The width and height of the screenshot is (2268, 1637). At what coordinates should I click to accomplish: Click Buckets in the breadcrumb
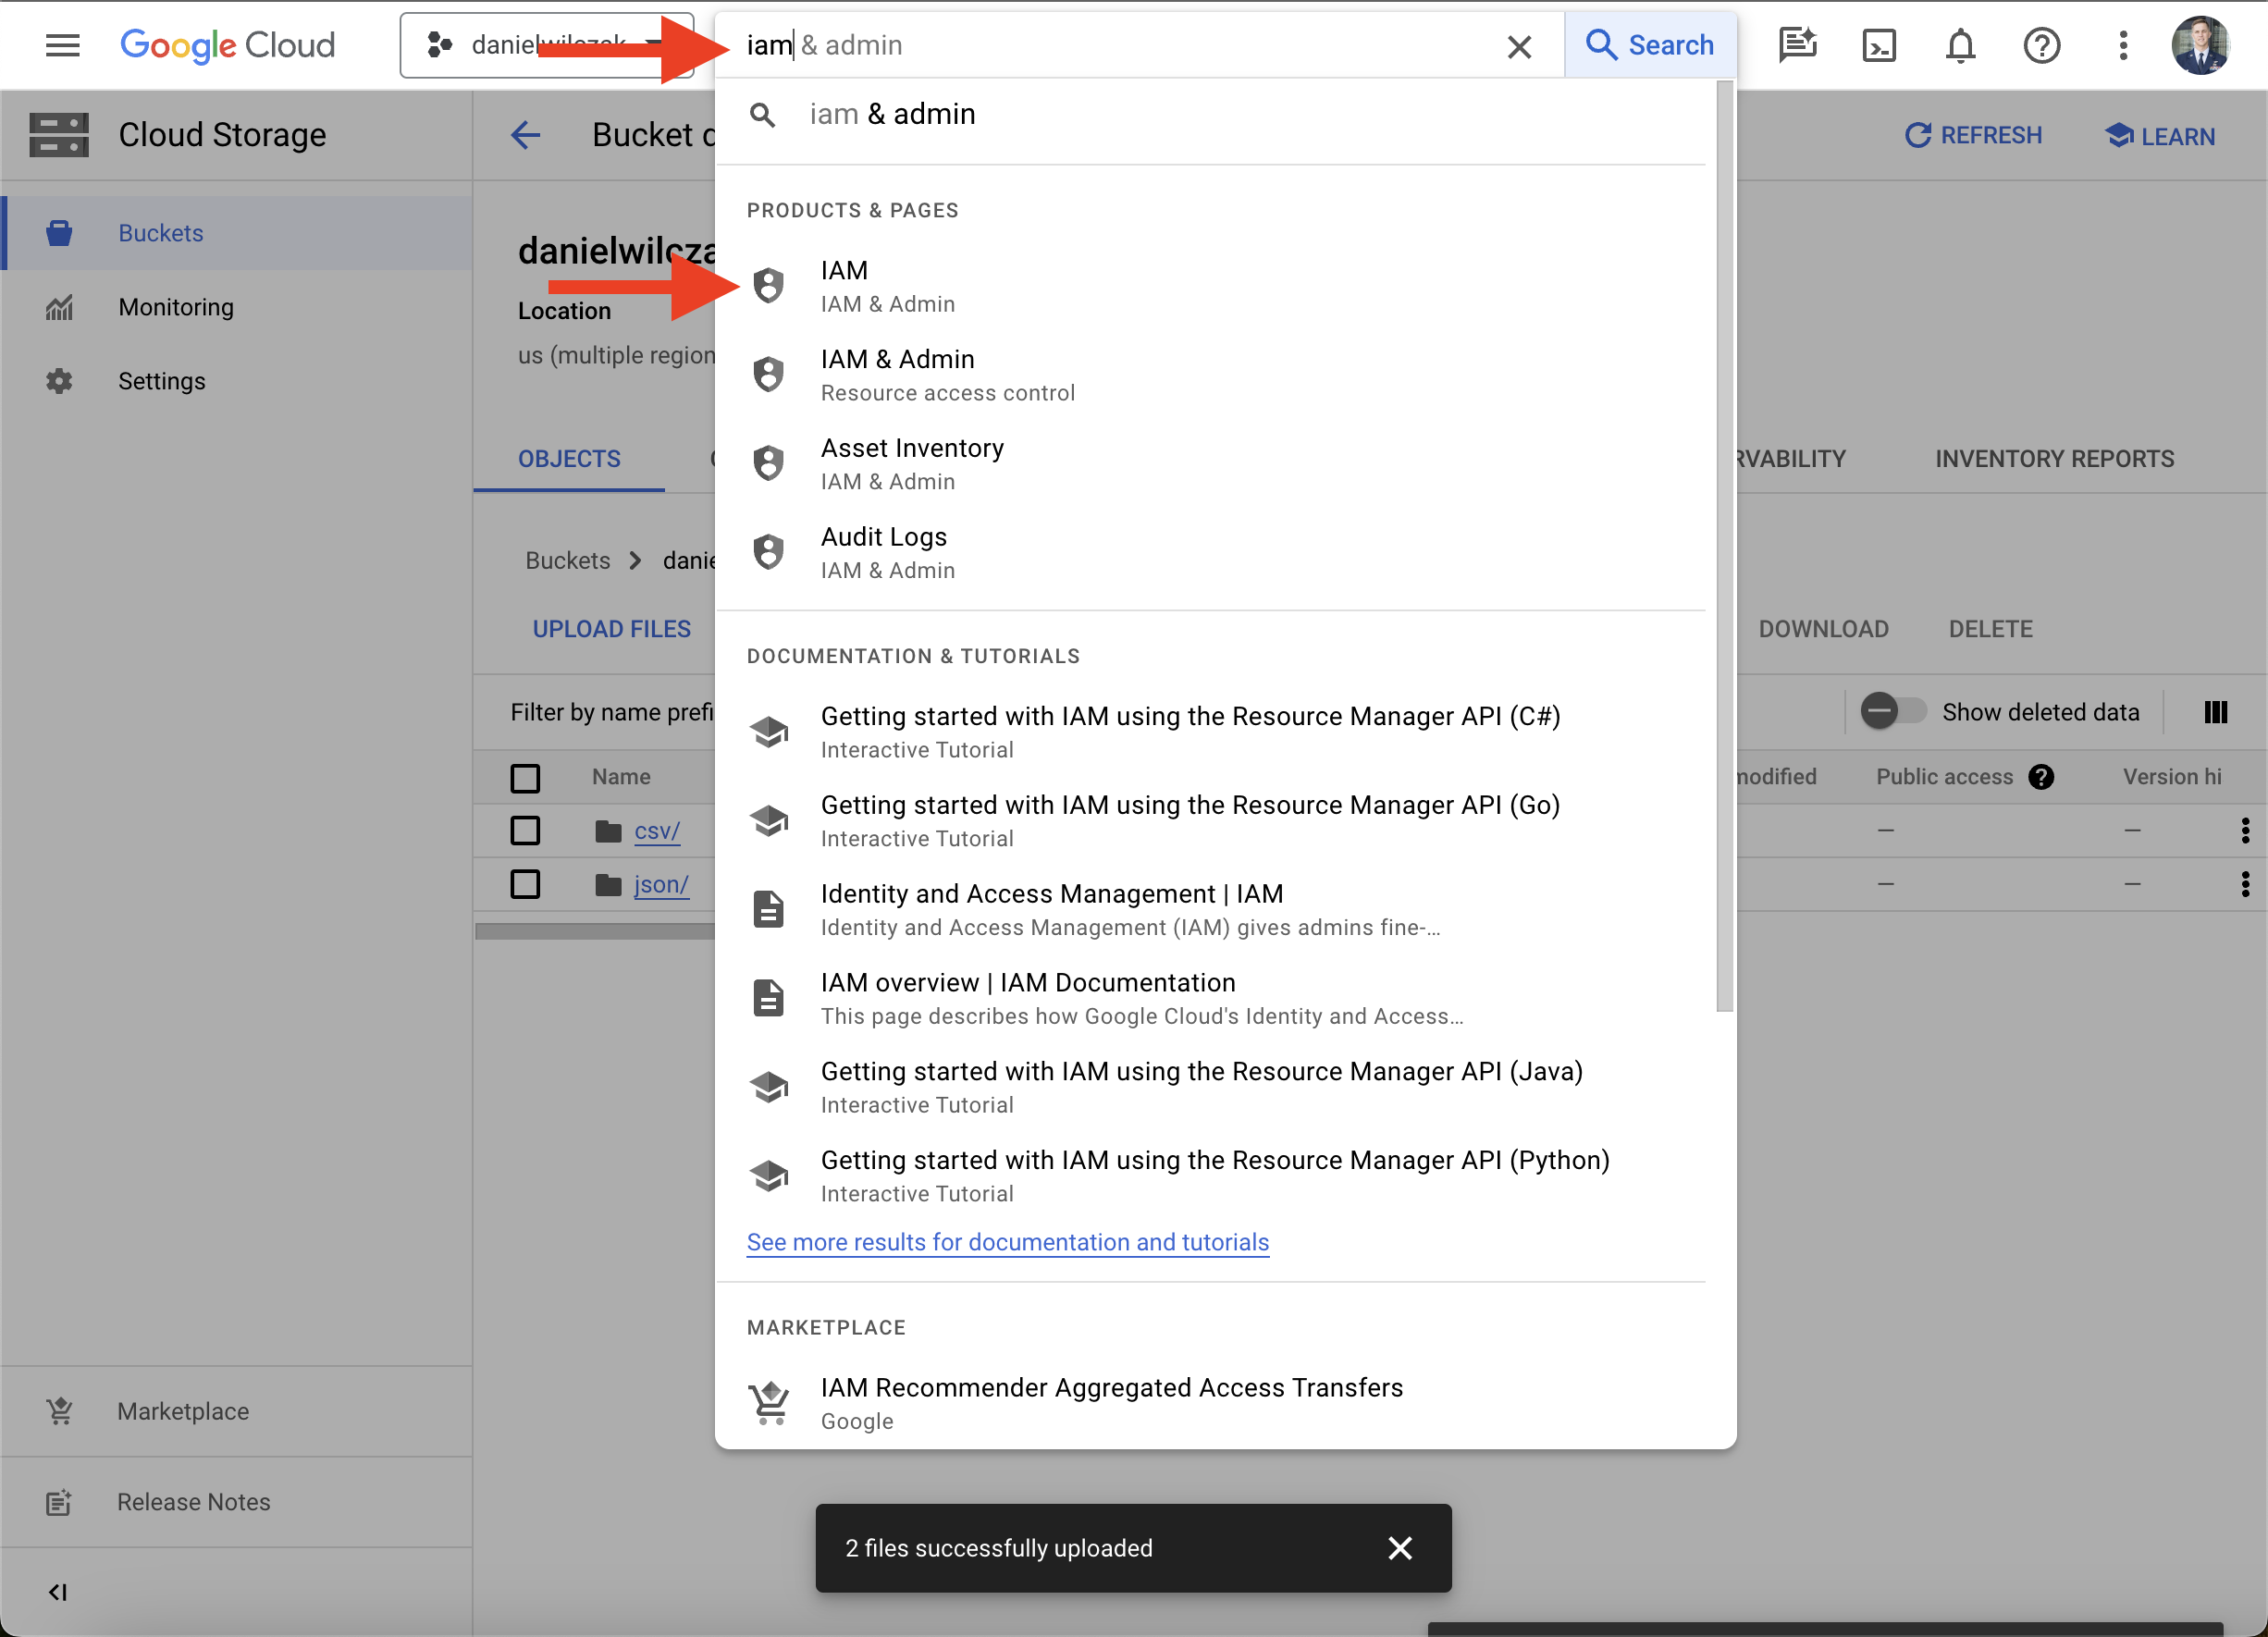click(x=567, y=561)
